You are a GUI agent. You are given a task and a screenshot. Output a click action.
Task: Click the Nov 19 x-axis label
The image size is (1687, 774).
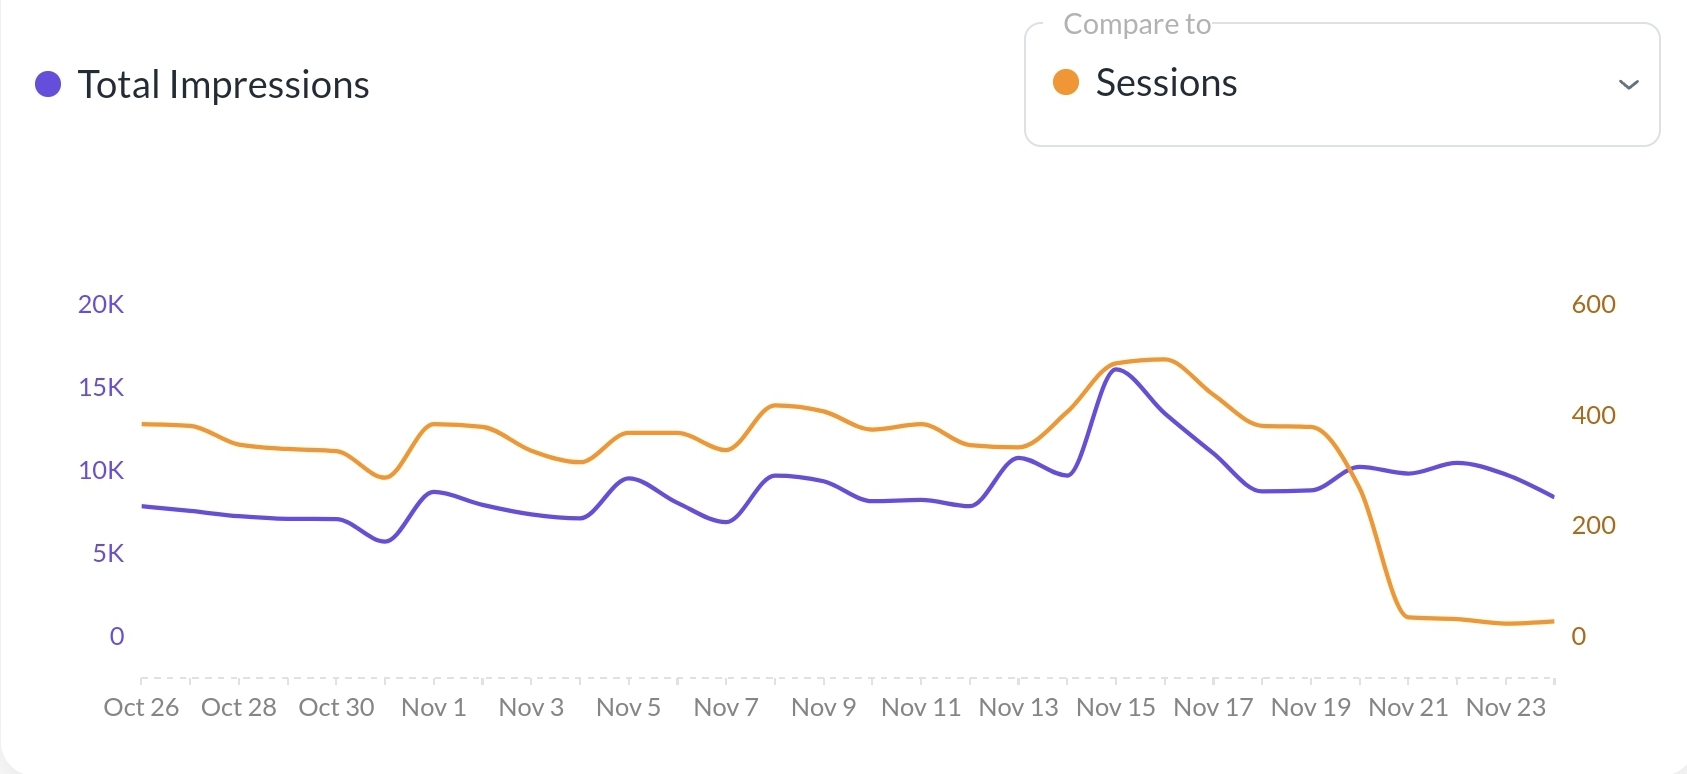(x=1310, y=708)
